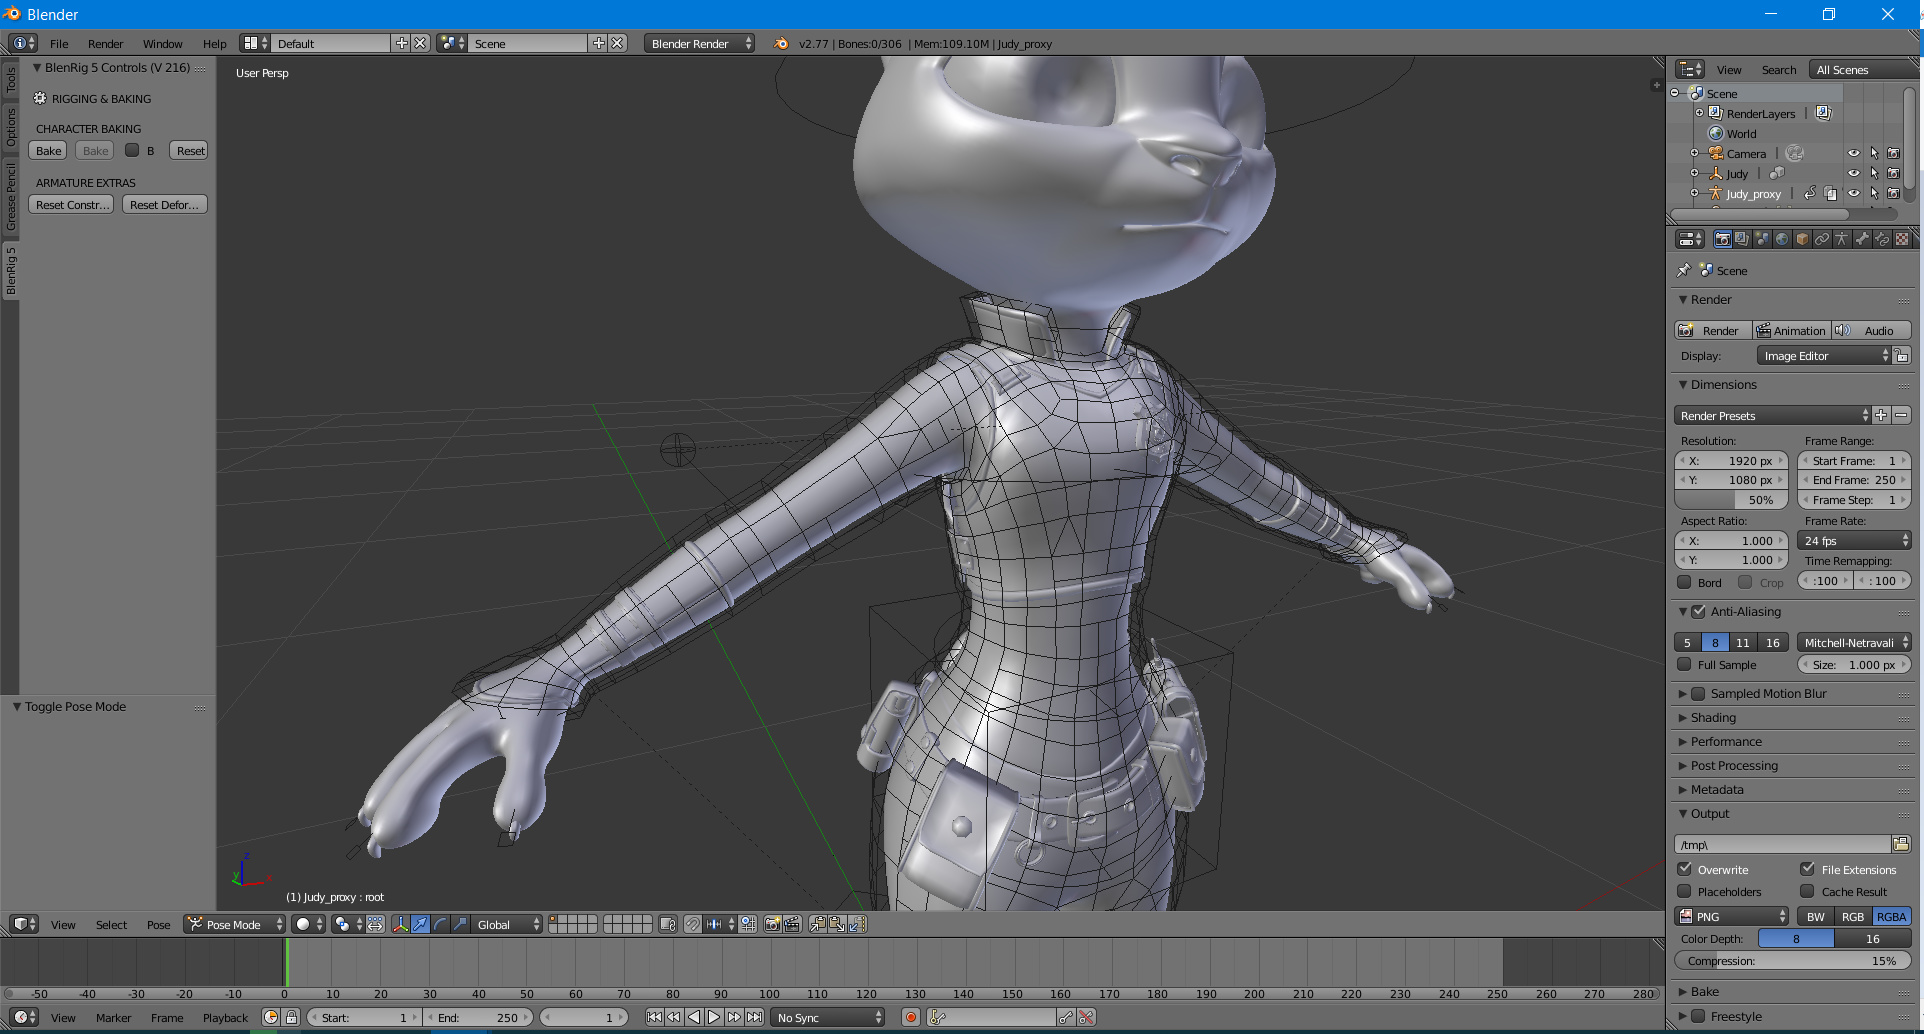
Task: Toggle the frame range lock icon
Action: tap(291, 1017)
